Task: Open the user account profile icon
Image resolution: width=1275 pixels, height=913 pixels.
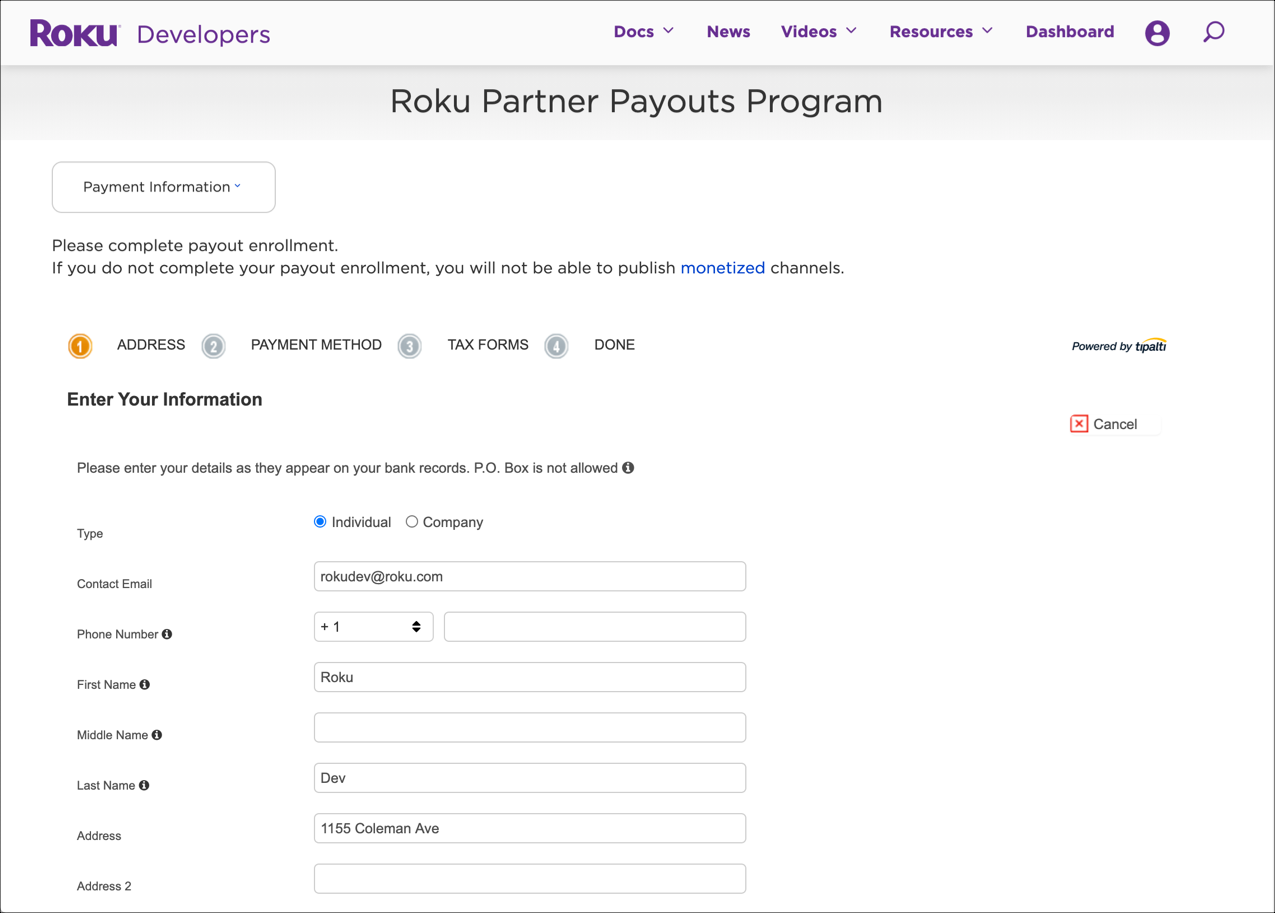Action: (x=1157, y=32)
